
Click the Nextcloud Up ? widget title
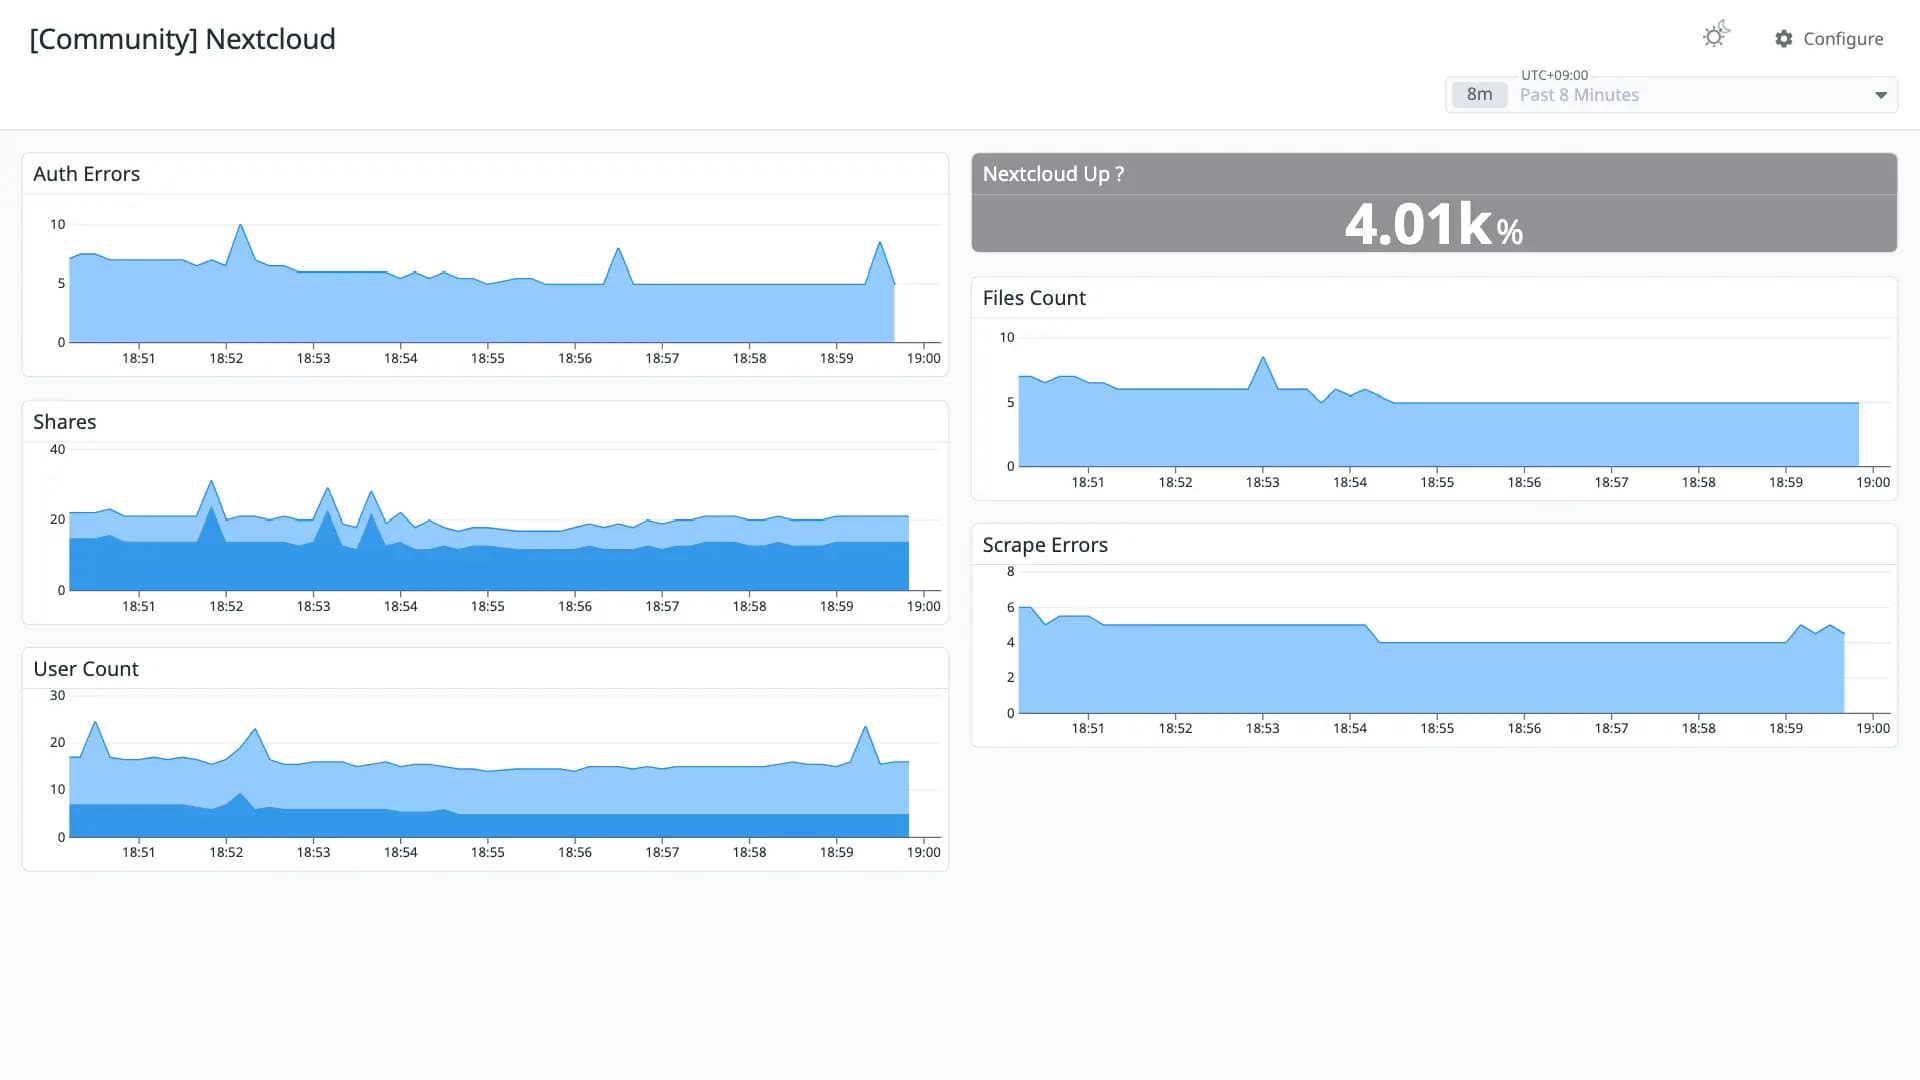pos(1053,174)
